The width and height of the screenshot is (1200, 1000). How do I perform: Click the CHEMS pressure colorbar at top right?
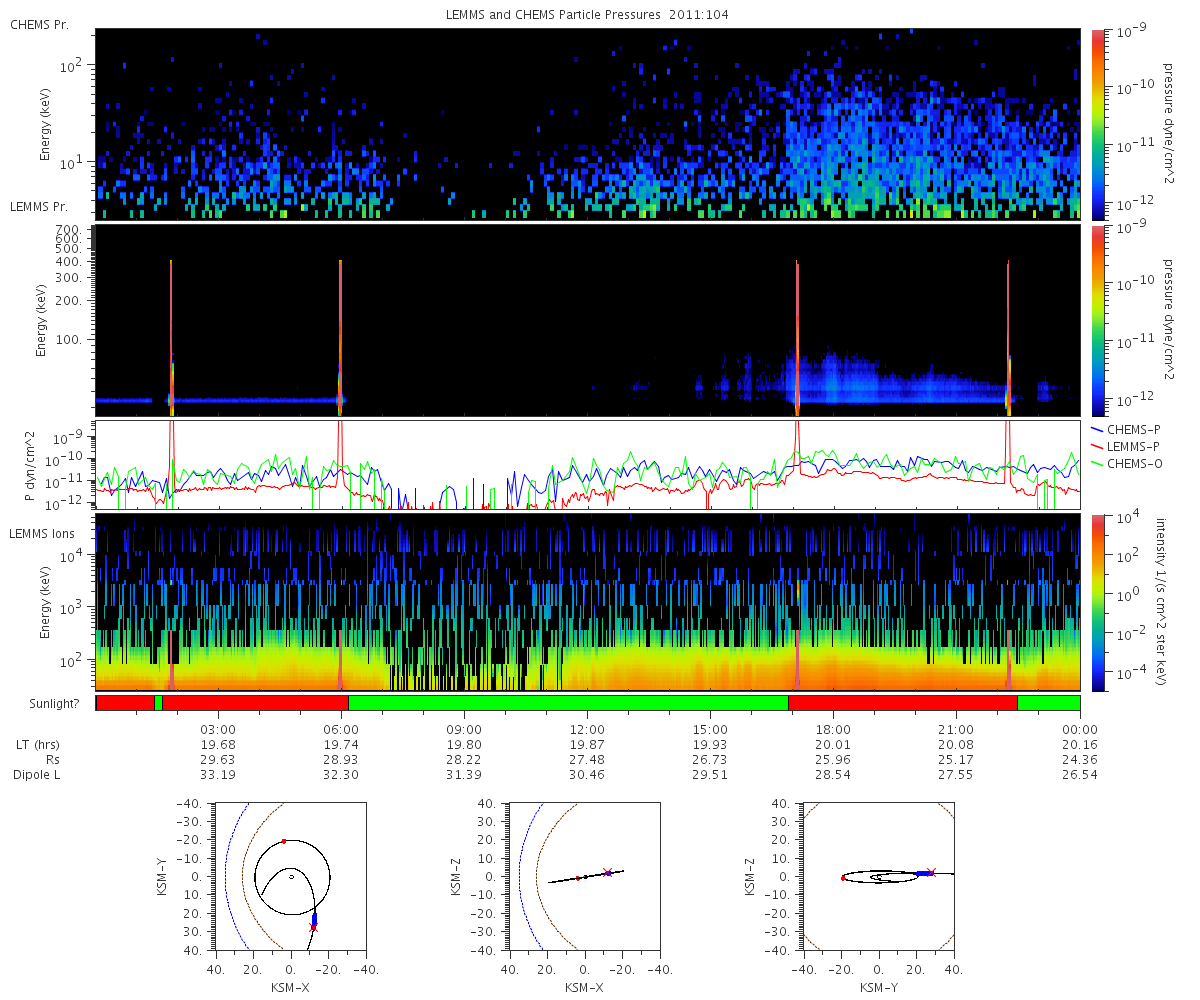(x=1097, y=124)
